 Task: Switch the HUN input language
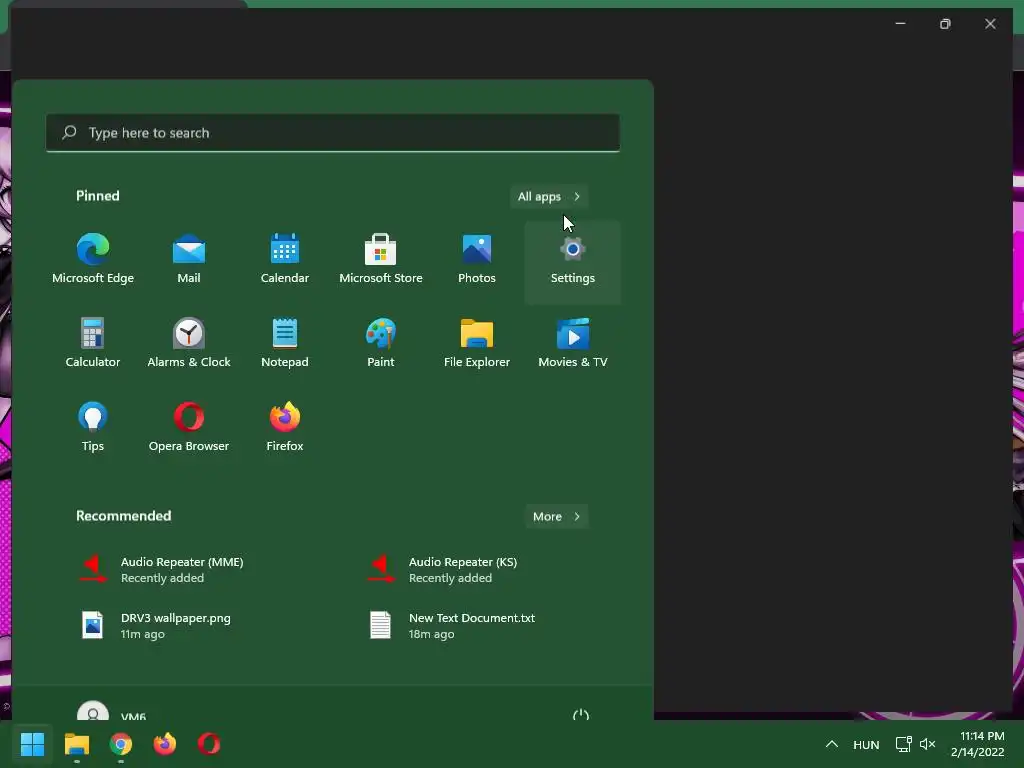click(x=866, y=744)
